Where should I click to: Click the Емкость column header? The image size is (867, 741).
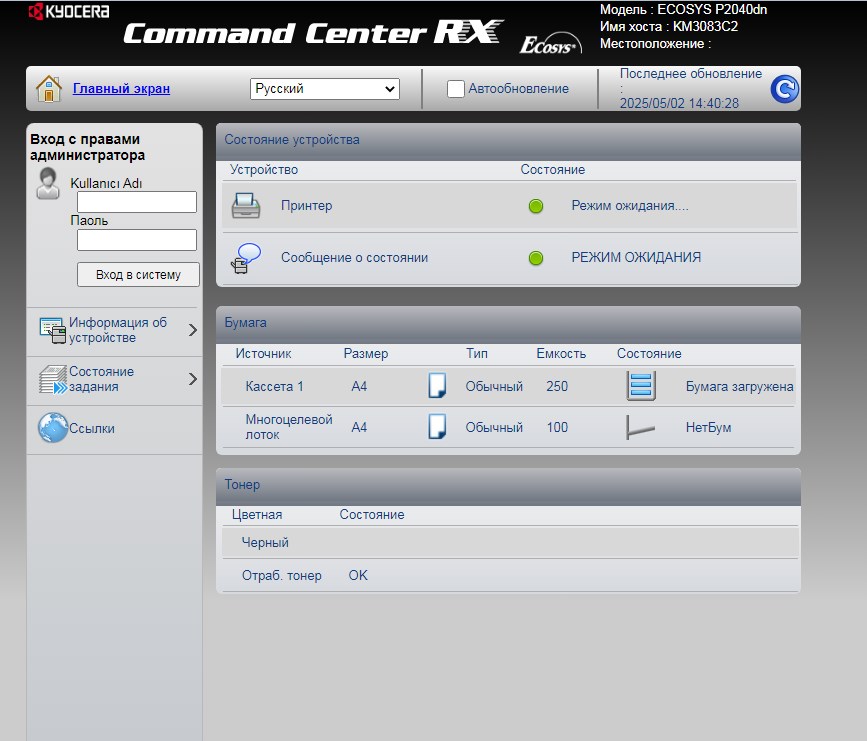click(561, 354)
